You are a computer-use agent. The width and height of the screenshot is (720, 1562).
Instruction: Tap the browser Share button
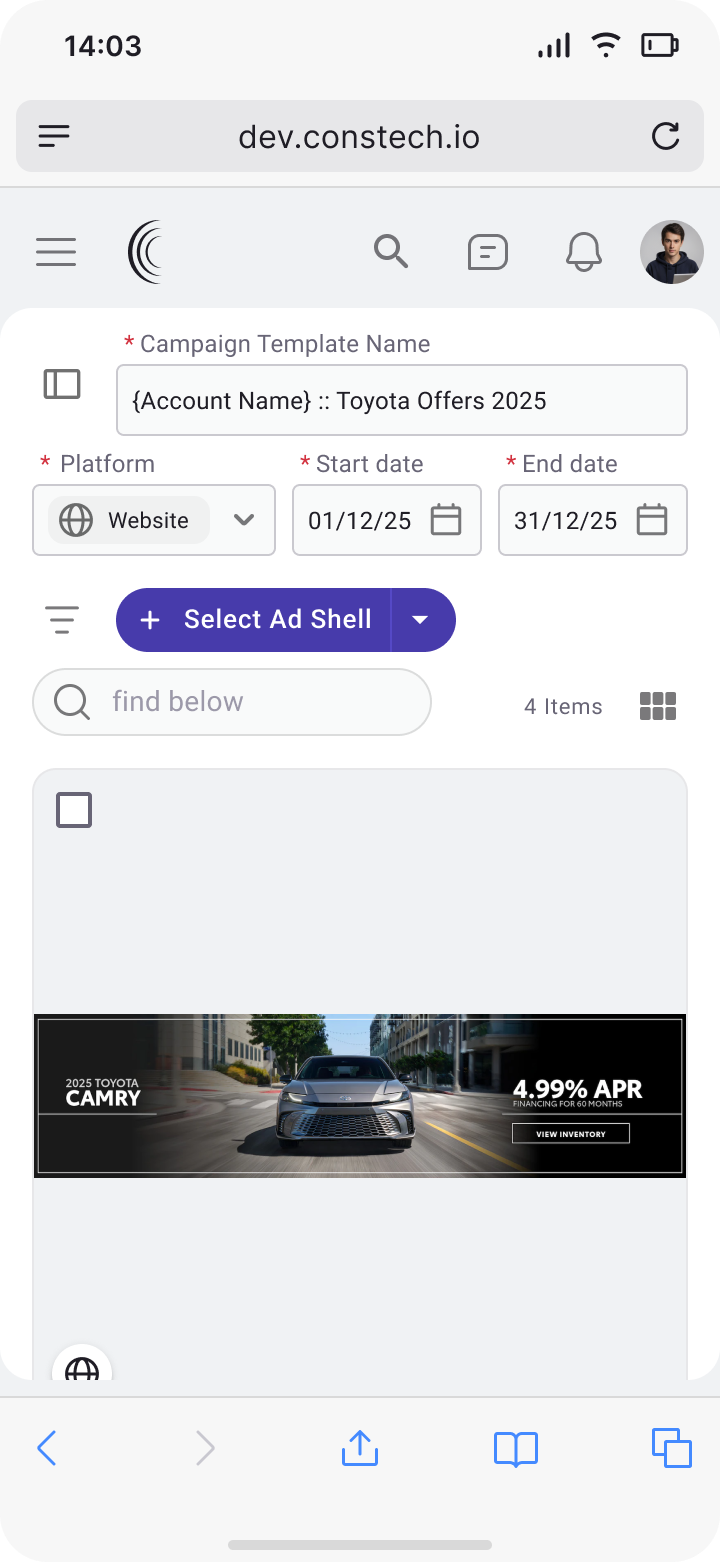pyautogui.click(x=359, y=1447)
